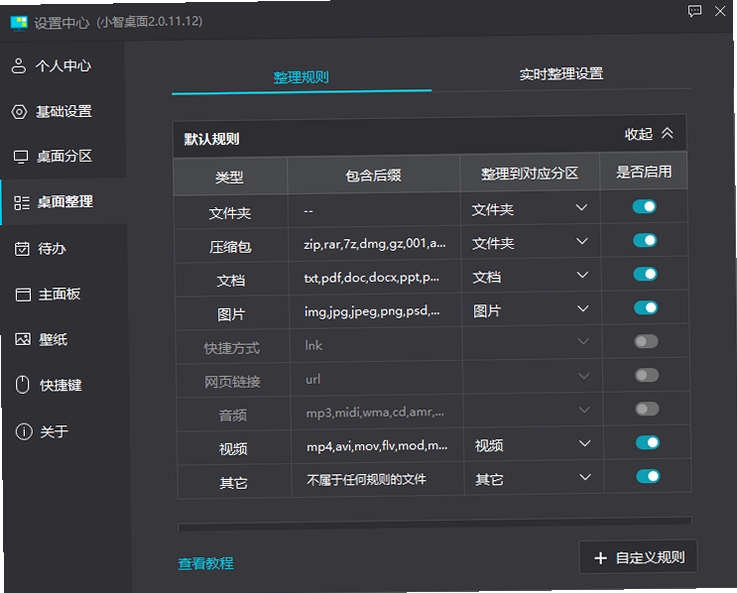Turn off the 视频 rule toggle
The width and height of the screenshot is (737, 593).
click(648, 443)
